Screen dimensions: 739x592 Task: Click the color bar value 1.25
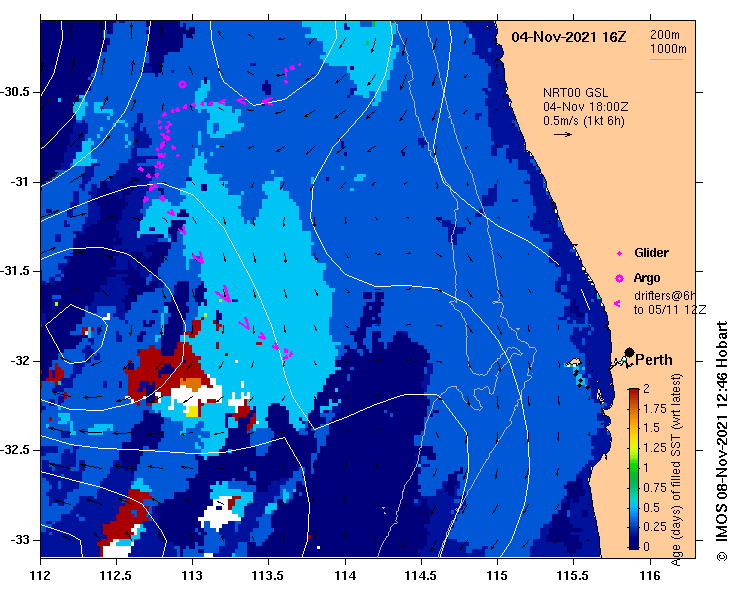click(x=653, y=448)
